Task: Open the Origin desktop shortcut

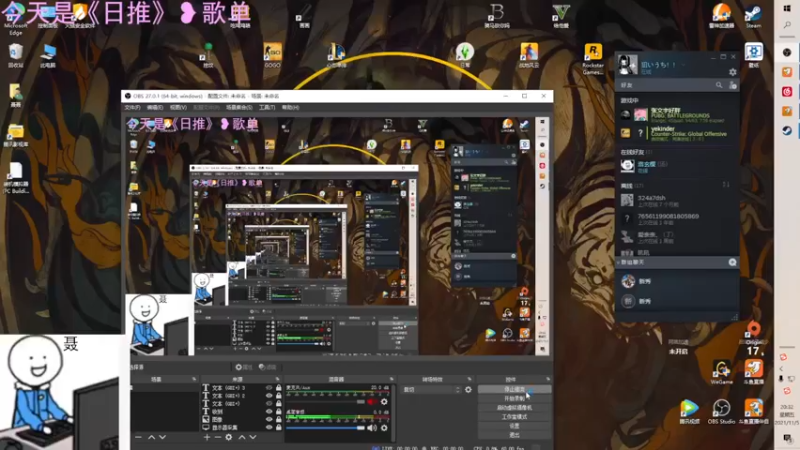Action: (754, 333)
